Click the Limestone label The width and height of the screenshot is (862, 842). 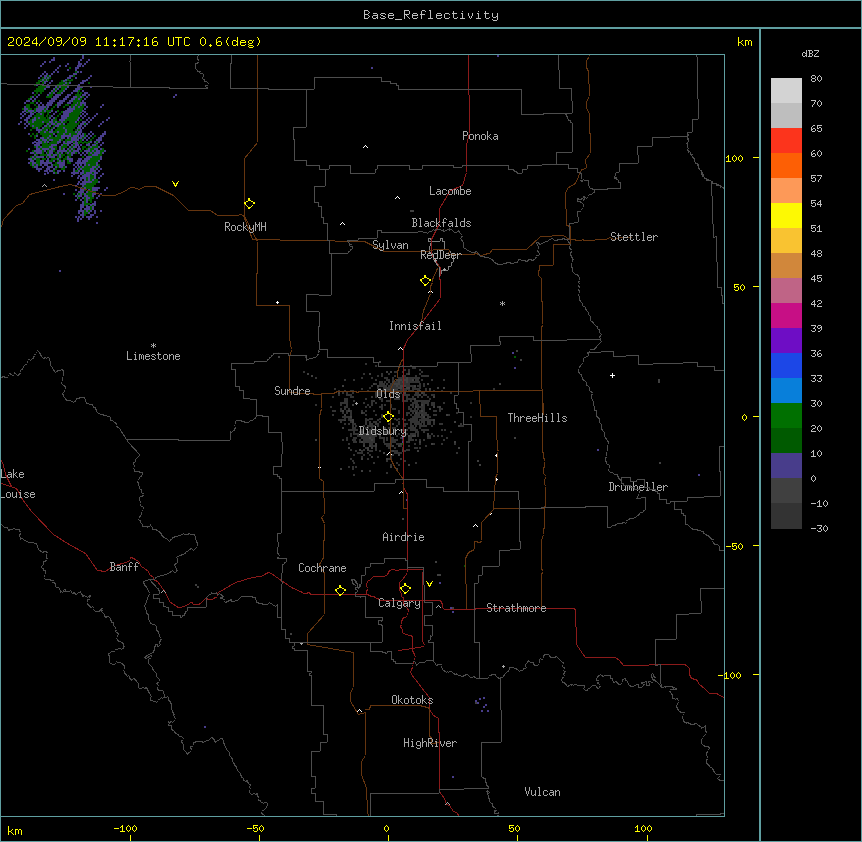pyautogui.click(x=153, y=356)
